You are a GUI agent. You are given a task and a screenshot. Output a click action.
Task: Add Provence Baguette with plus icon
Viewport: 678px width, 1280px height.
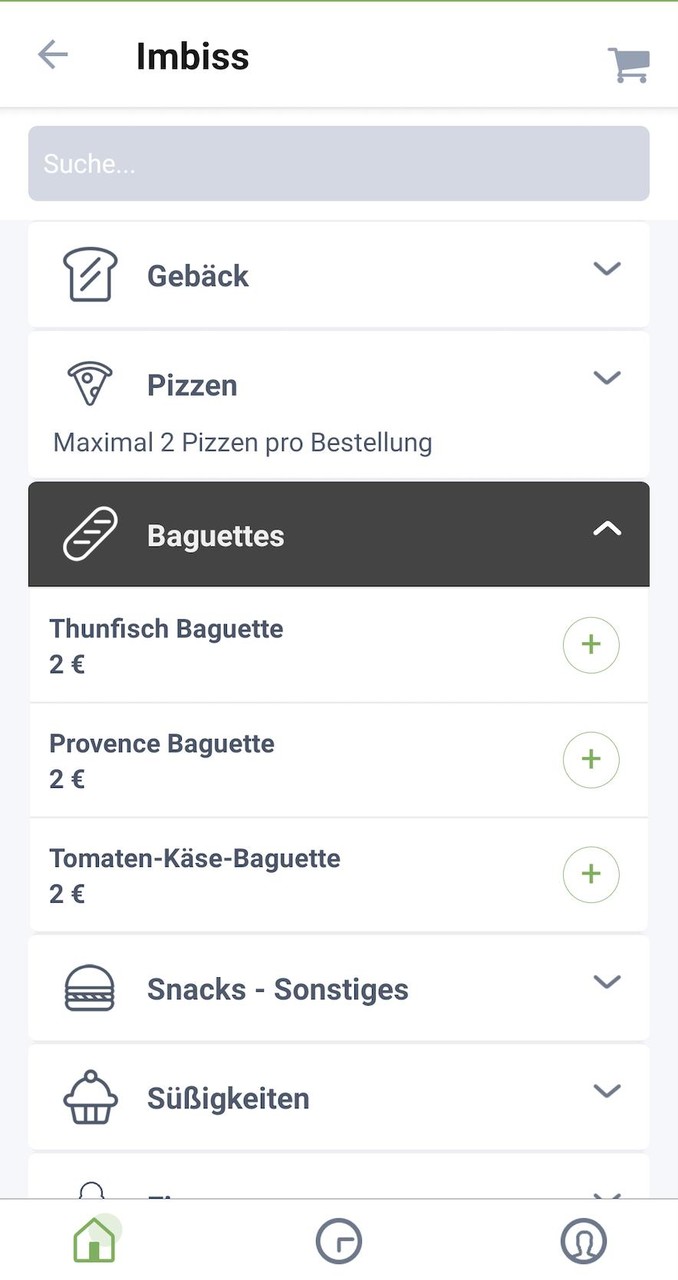(x=591, y=760)
